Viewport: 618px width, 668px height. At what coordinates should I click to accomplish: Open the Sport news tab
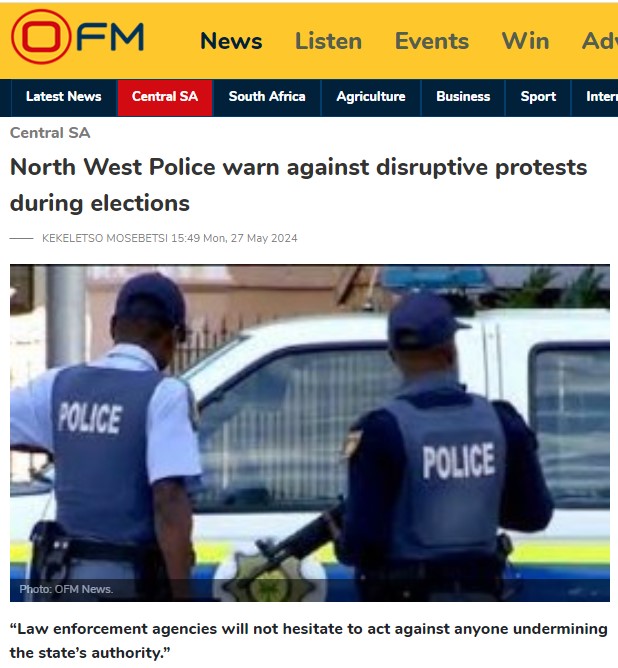click(x=538, y=97)
